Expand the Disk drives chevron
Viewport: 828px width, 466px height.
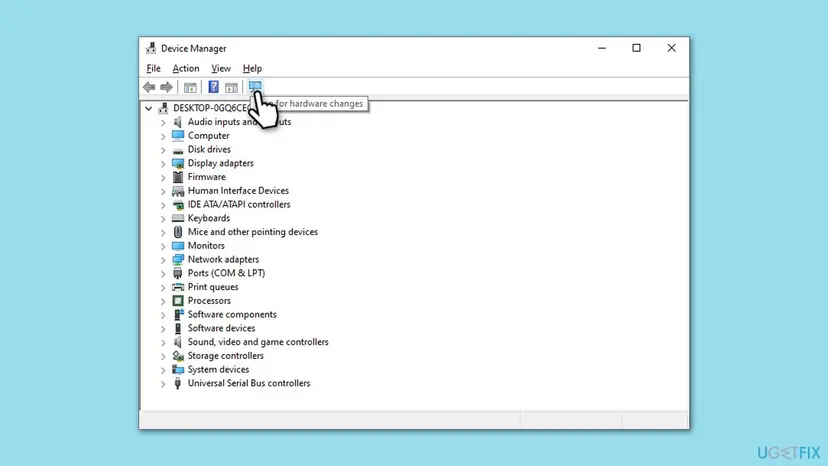pos(163,150)
